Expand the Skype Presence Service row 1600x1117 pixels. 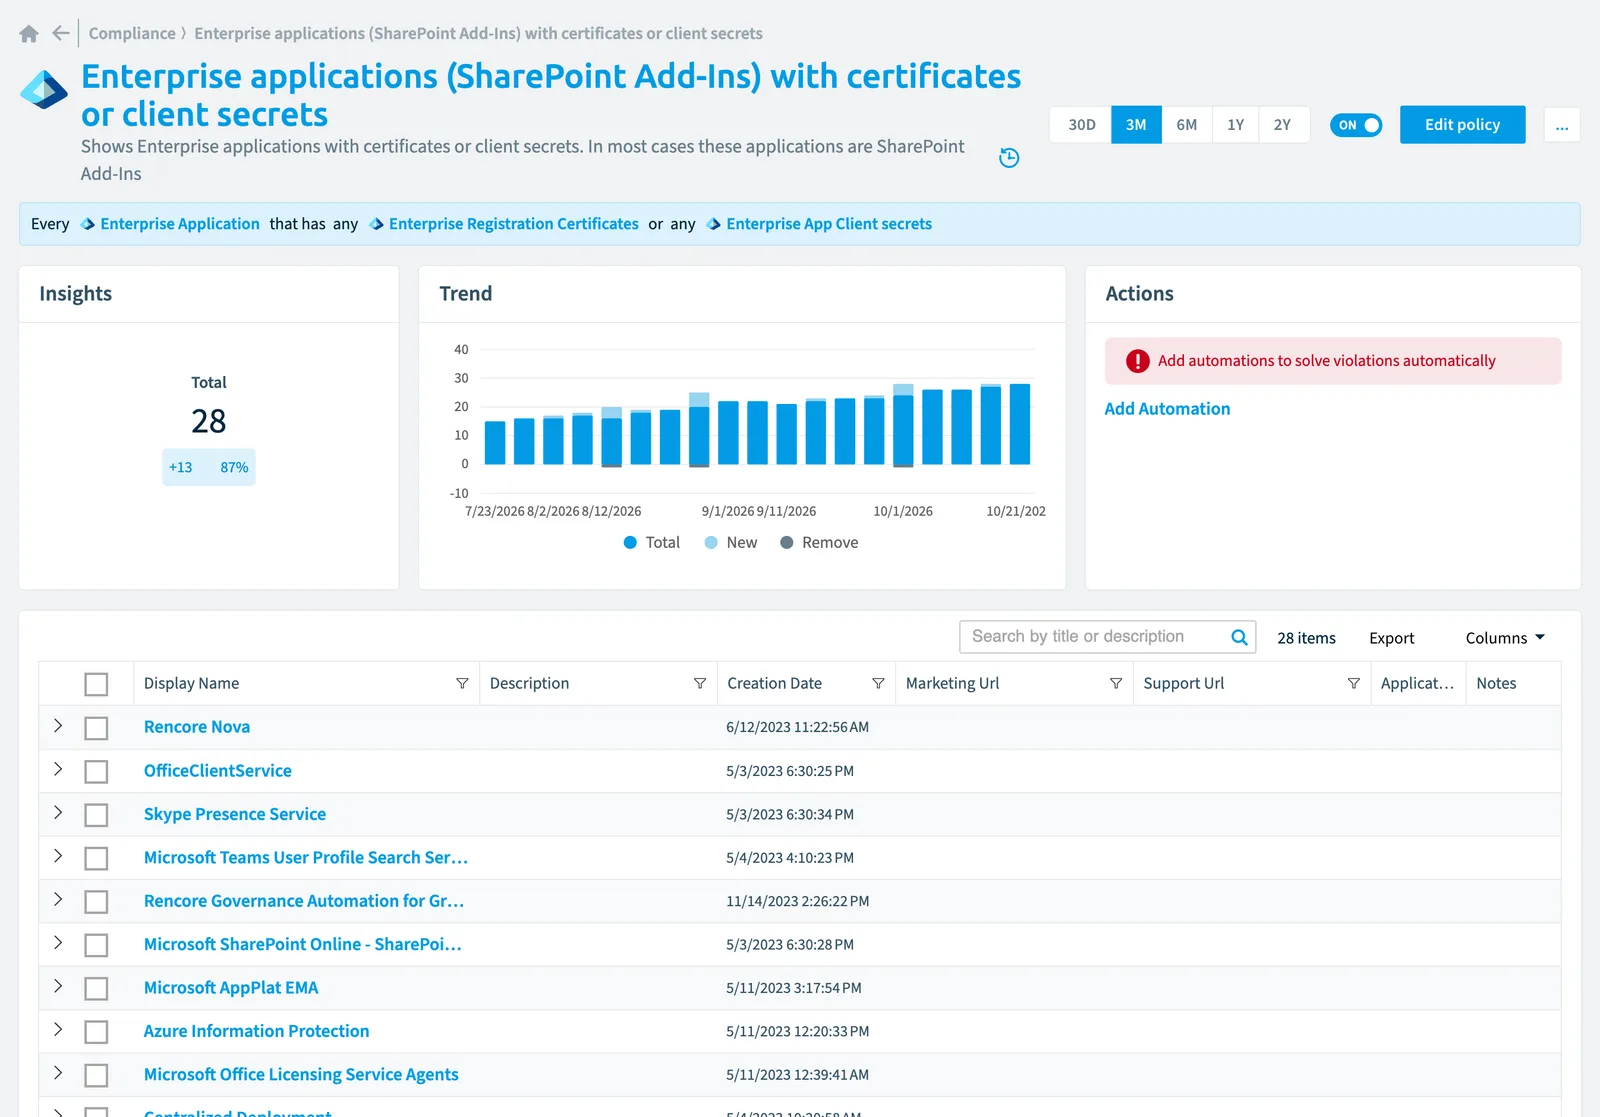click(58, 813)
